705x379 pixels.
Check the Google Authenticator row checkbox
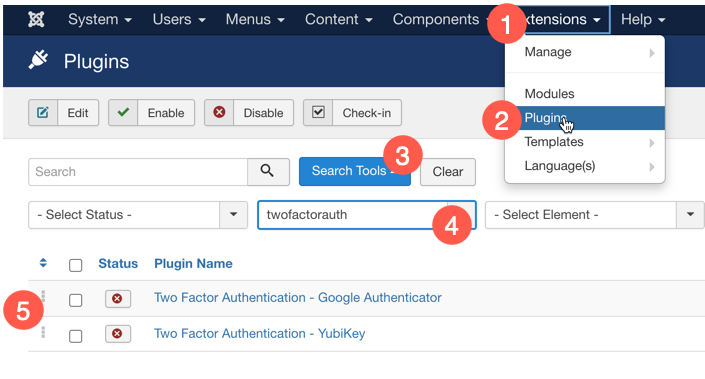pyautogui.click(x=76, y=300)
